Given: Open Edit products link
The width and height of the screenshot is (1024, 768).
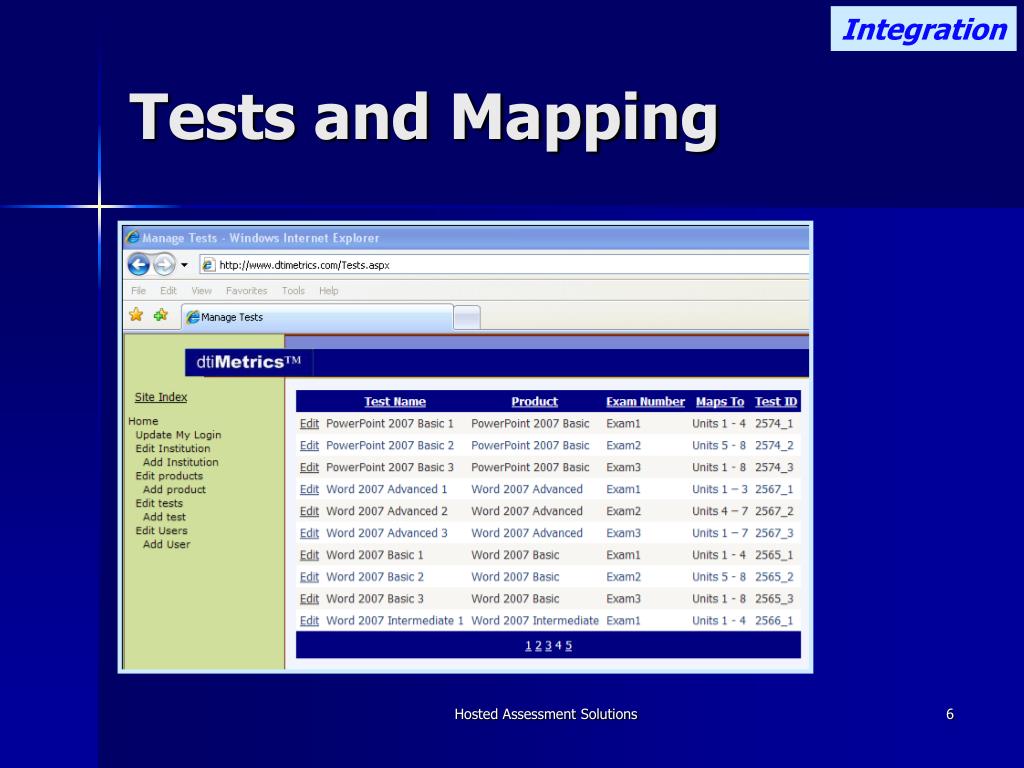Looking at the screenshot, I should point(169,476).
